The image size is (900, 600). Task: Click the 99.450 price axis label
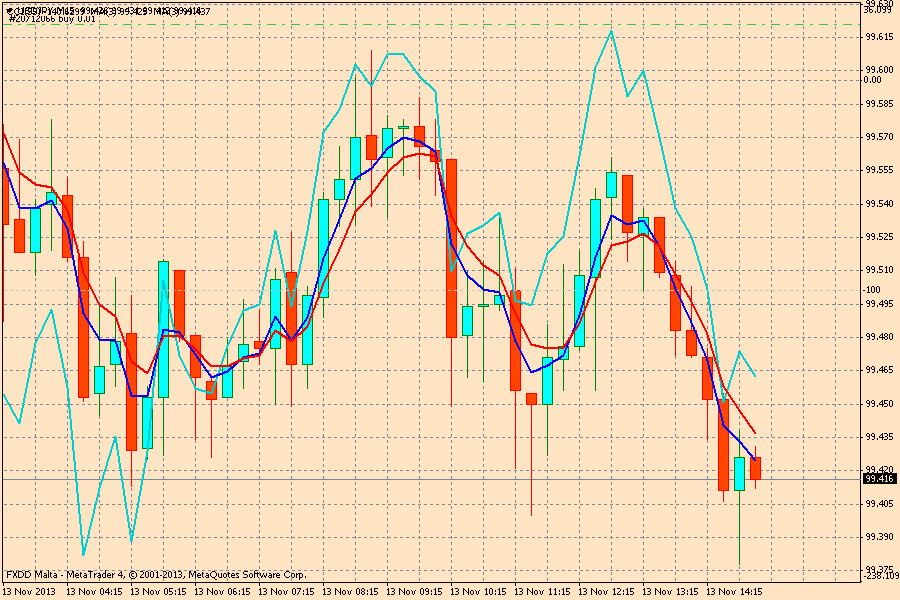(x=879, y=403)
